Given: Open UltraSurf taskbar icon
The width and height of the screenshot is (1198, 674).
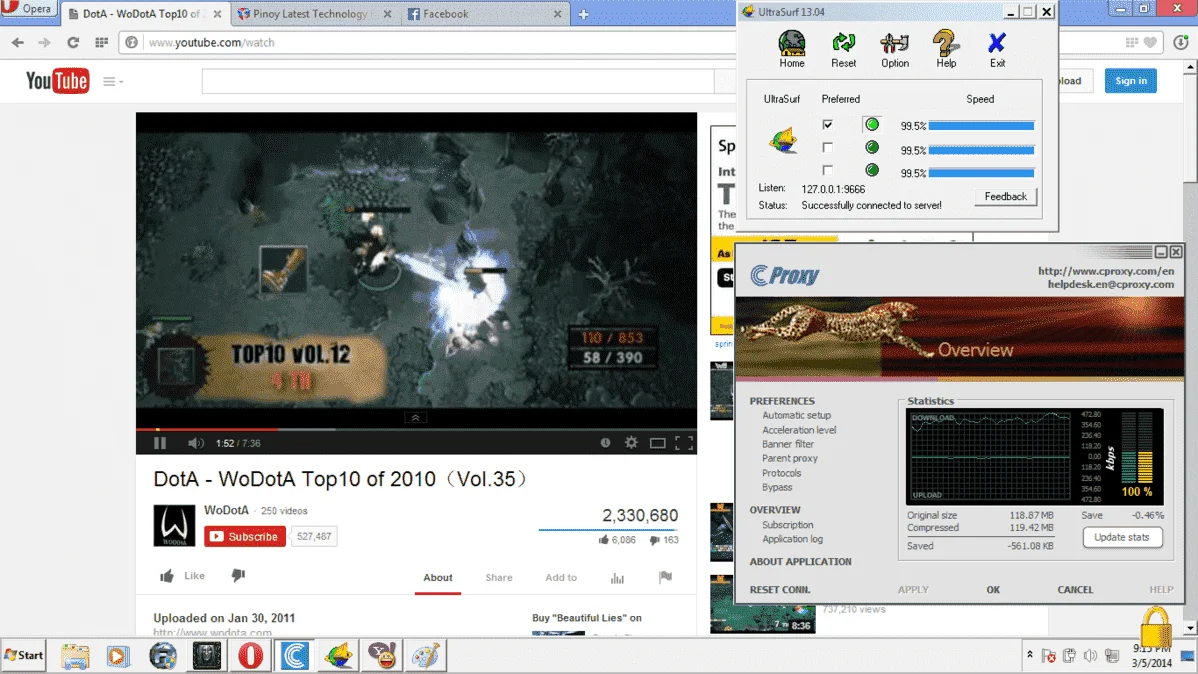Looking at the screenshot, I should [x=338, y=655].
